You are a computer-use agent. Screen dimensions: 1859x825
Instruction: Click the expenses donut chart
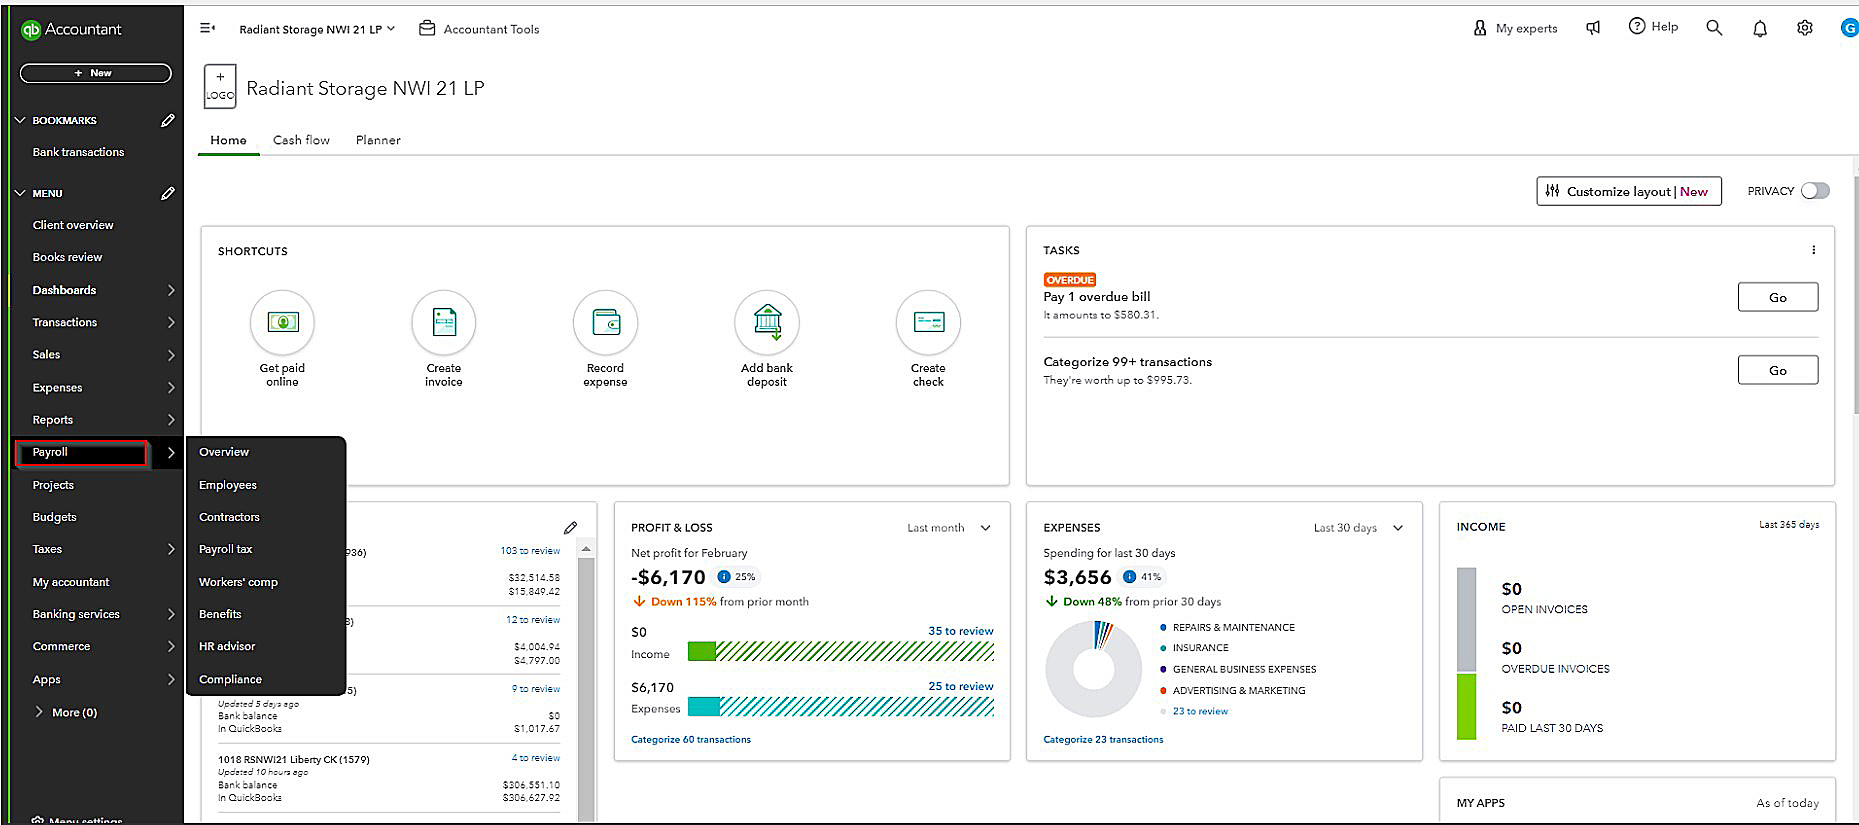pos(1094,669)
